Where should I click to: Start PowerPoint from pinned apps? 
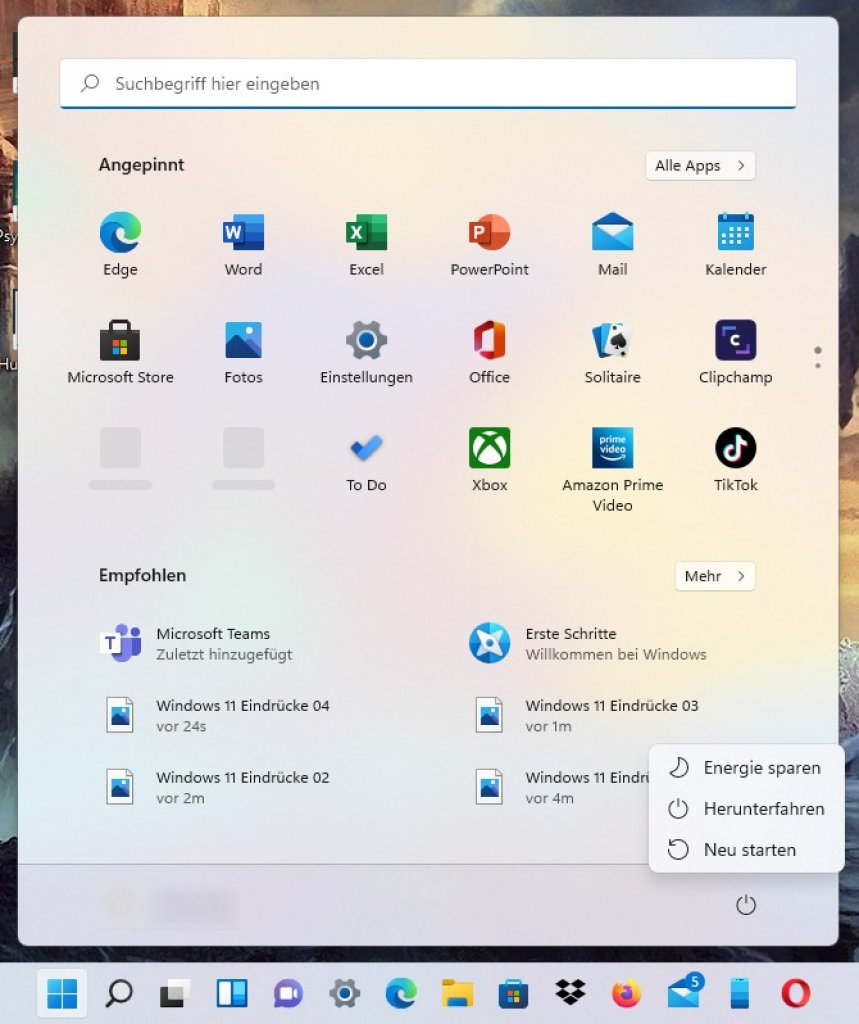489,244
